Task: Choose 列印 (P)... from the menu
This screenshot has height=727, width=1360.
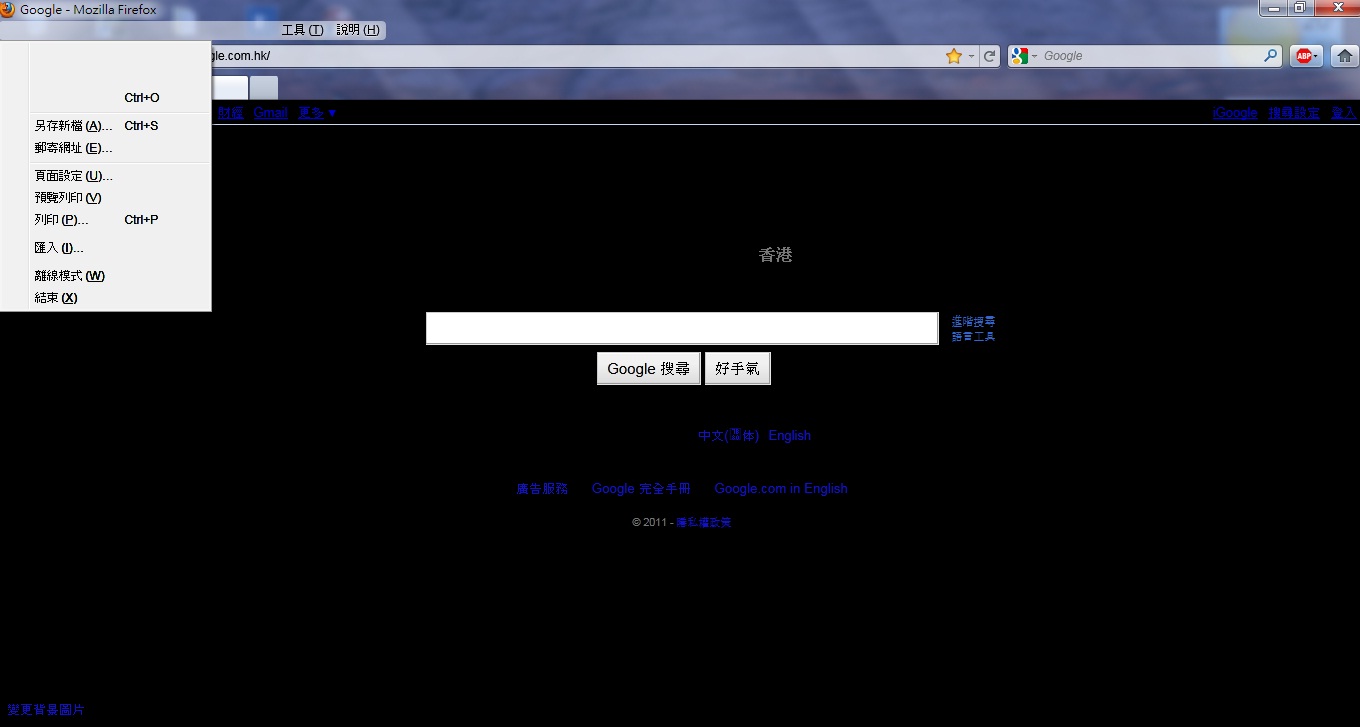Action: [x=105, y=220]
